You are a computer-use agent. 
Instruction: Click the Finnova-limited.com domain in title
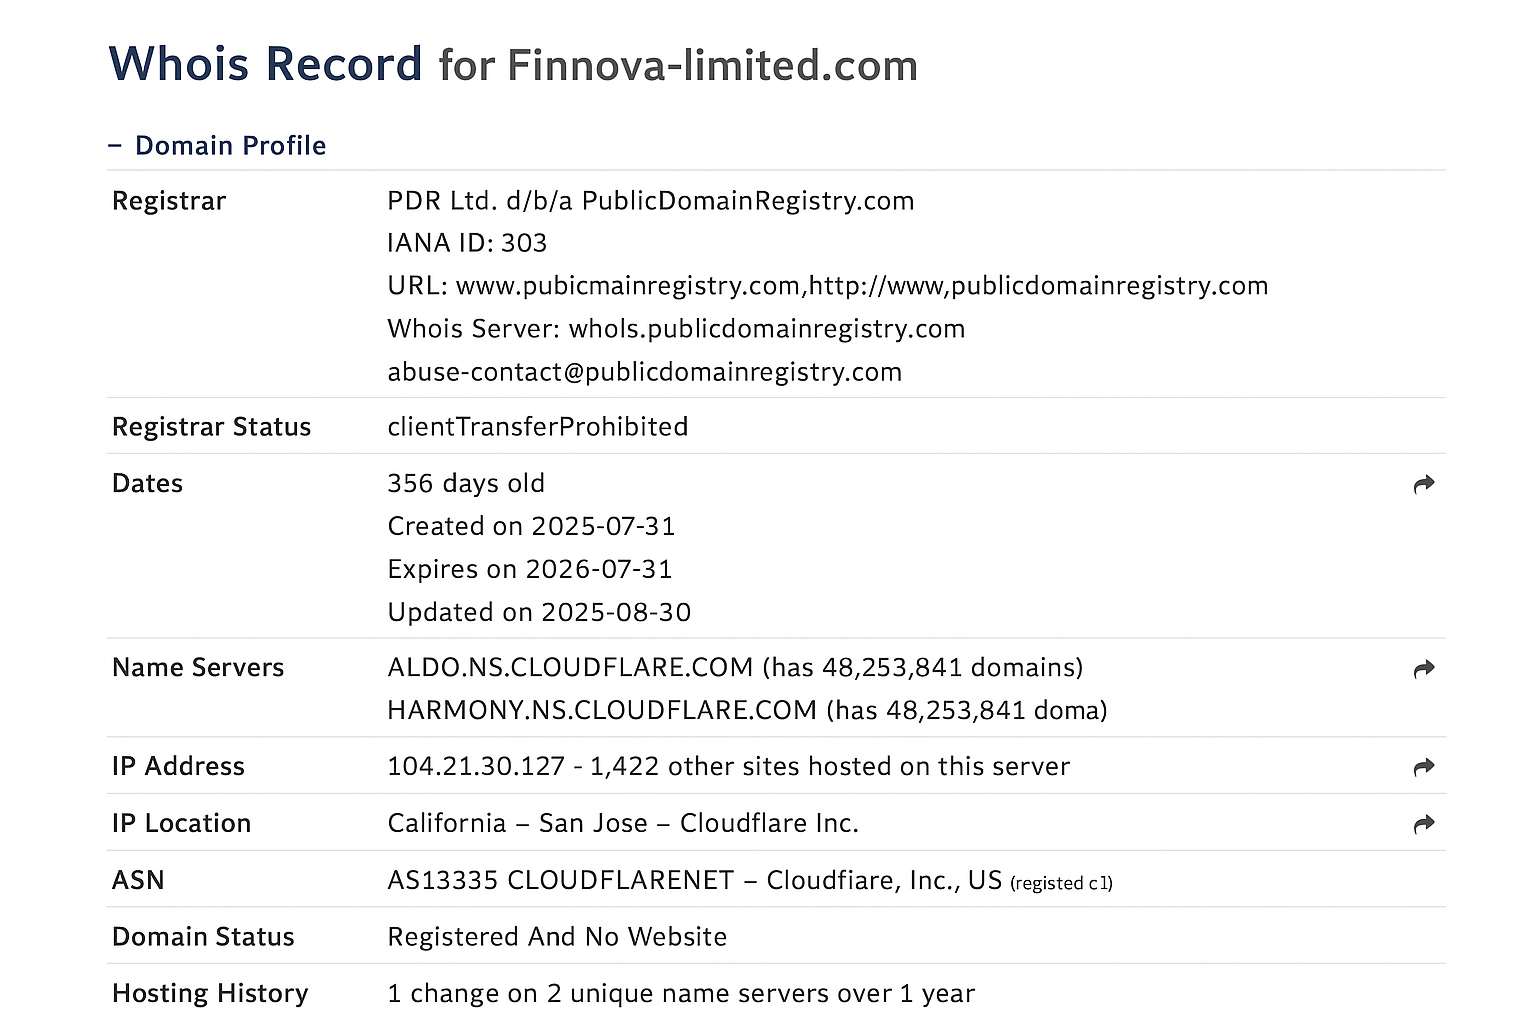tap(712, 66)
